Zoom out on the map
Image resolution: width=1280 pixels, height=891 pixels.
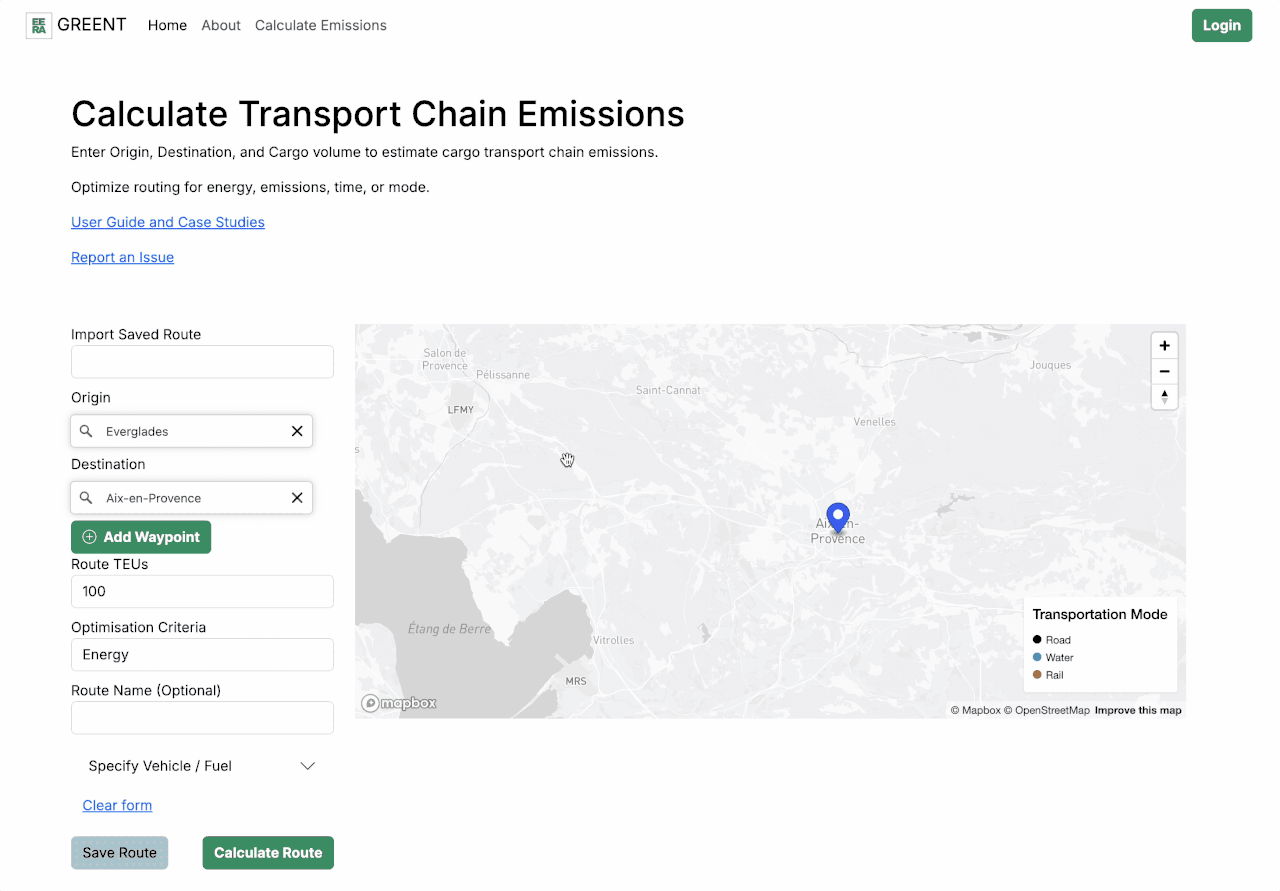click(1164, 371)
